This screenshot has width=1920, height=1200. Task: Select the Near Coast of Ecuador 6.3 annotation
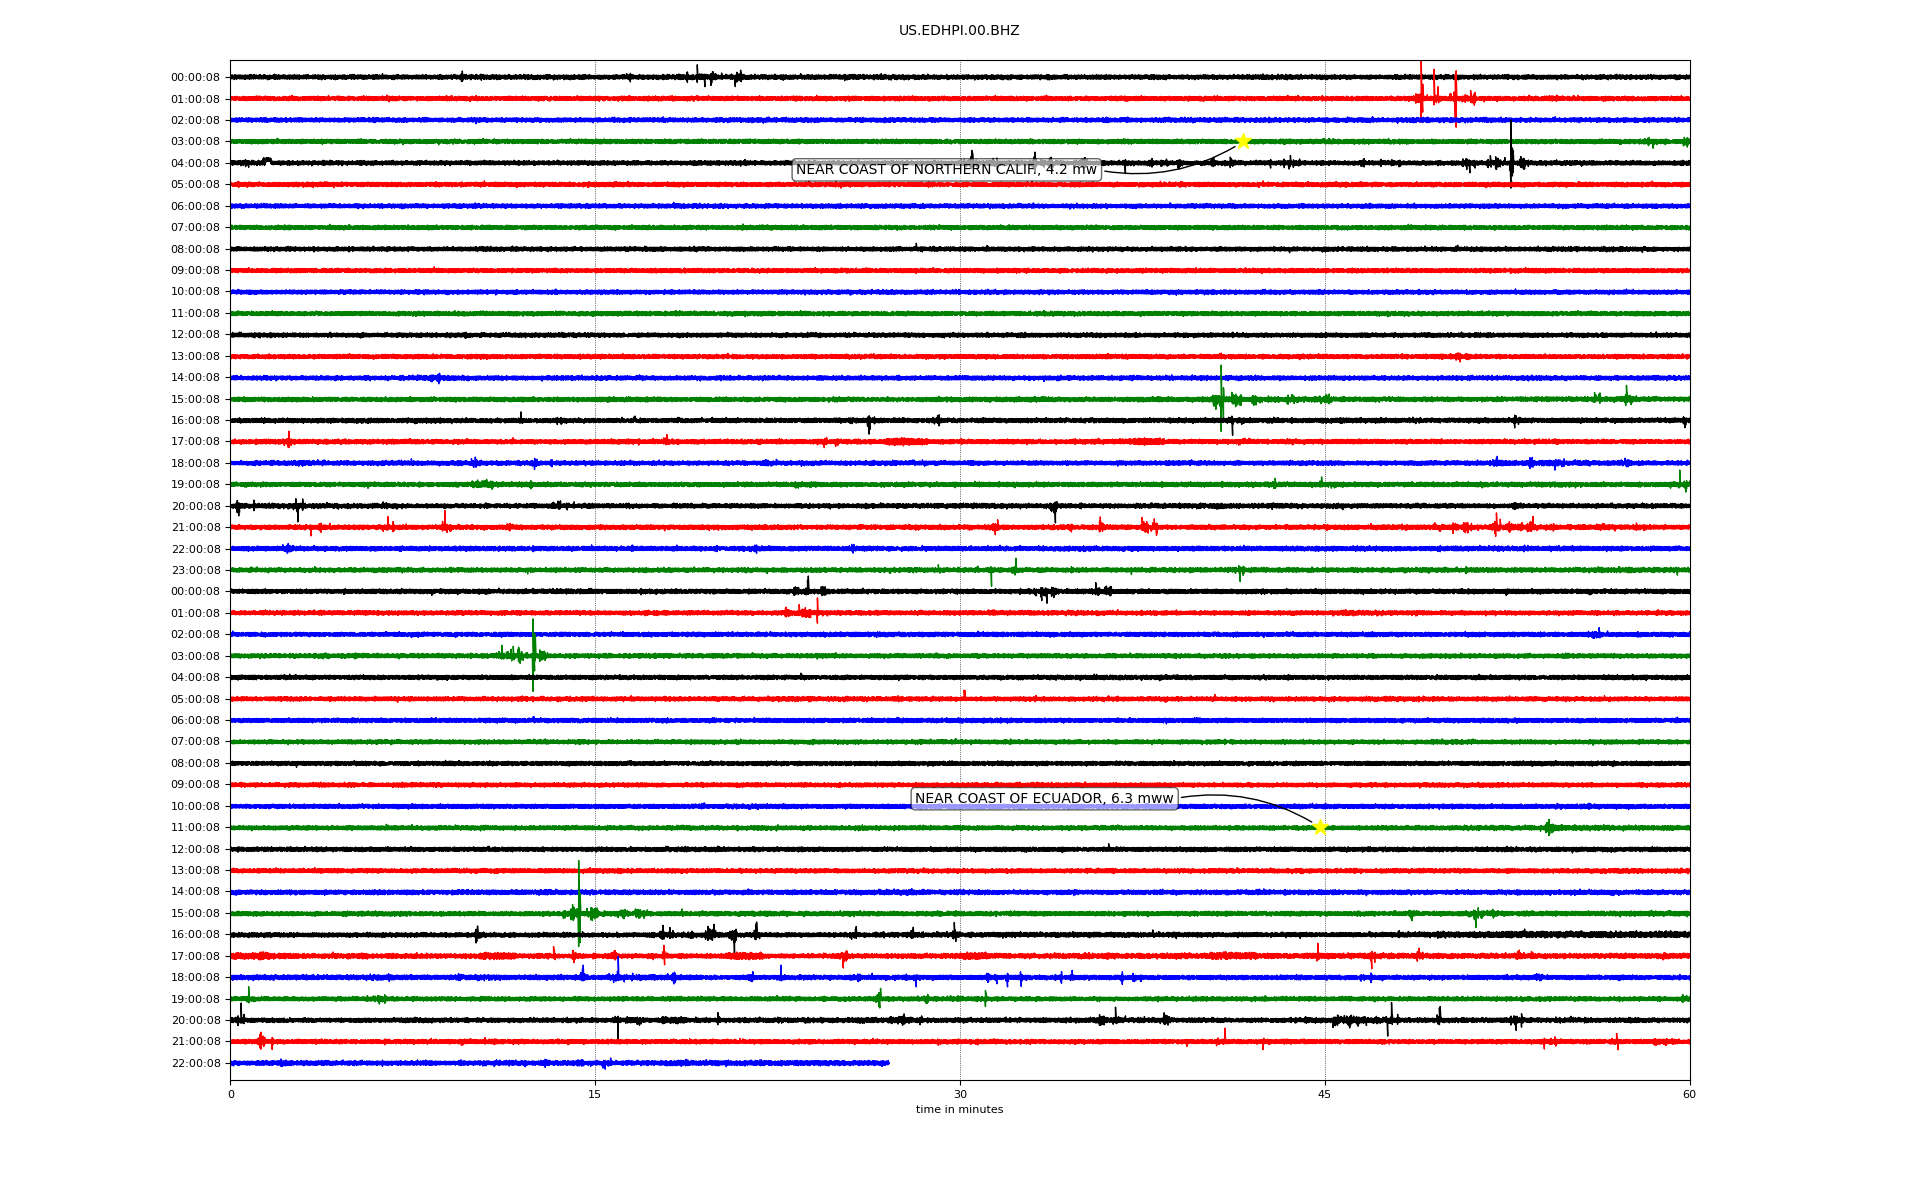click(x=1044, y=799)
